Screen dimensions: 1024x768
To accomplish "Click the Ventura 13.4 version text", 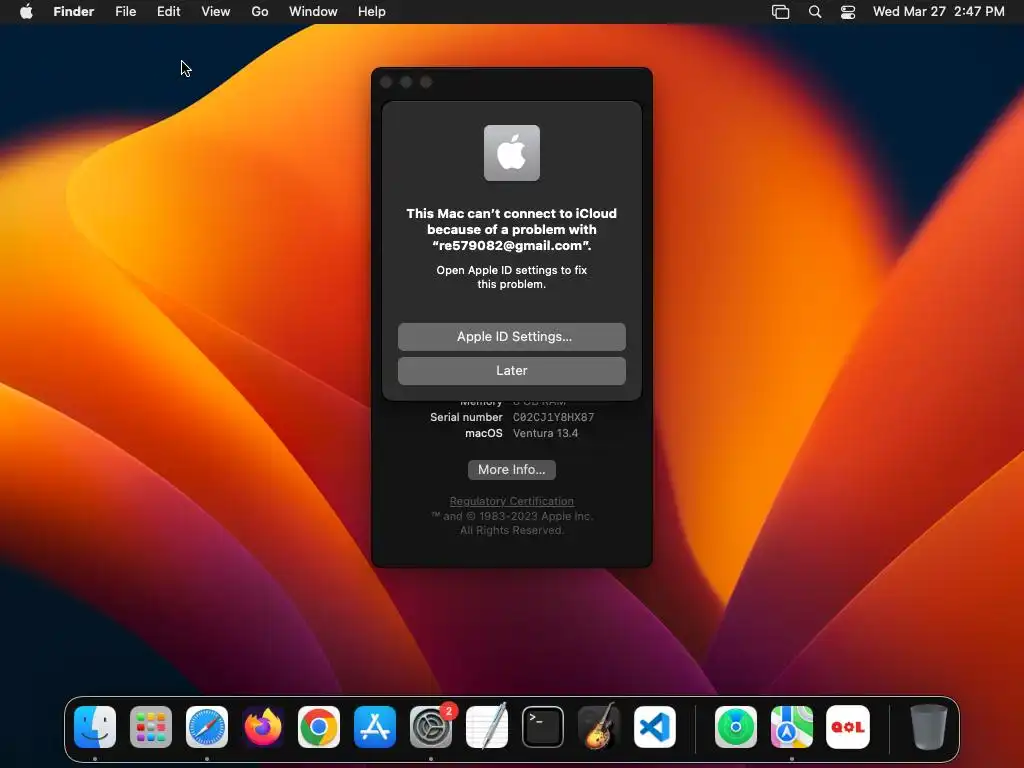I will coord(545,433).
